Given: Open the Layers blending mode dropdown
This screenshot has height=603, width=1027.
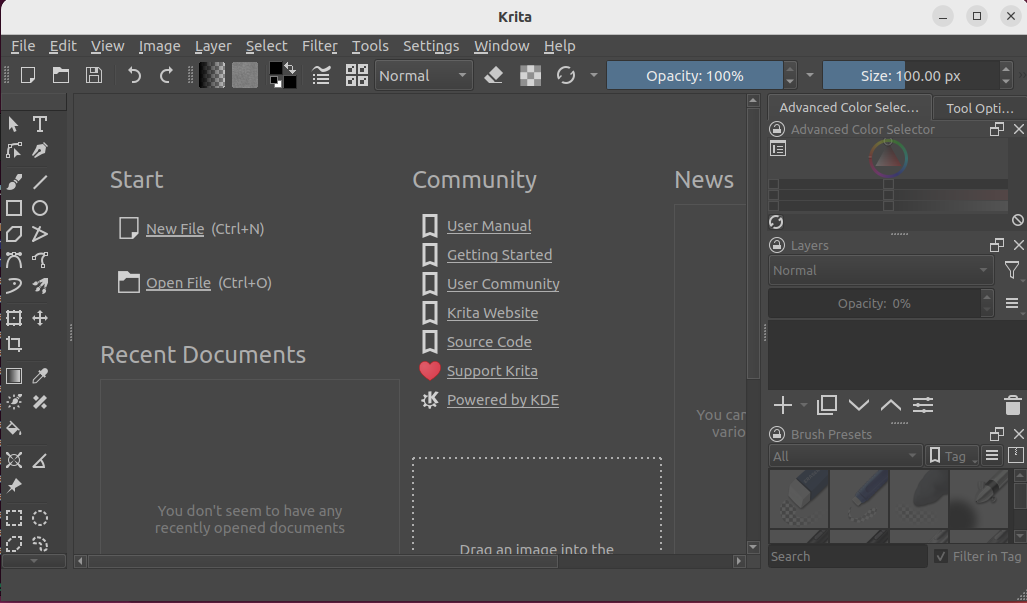Looking at the screenshot, I should click(x=880, y=270).
